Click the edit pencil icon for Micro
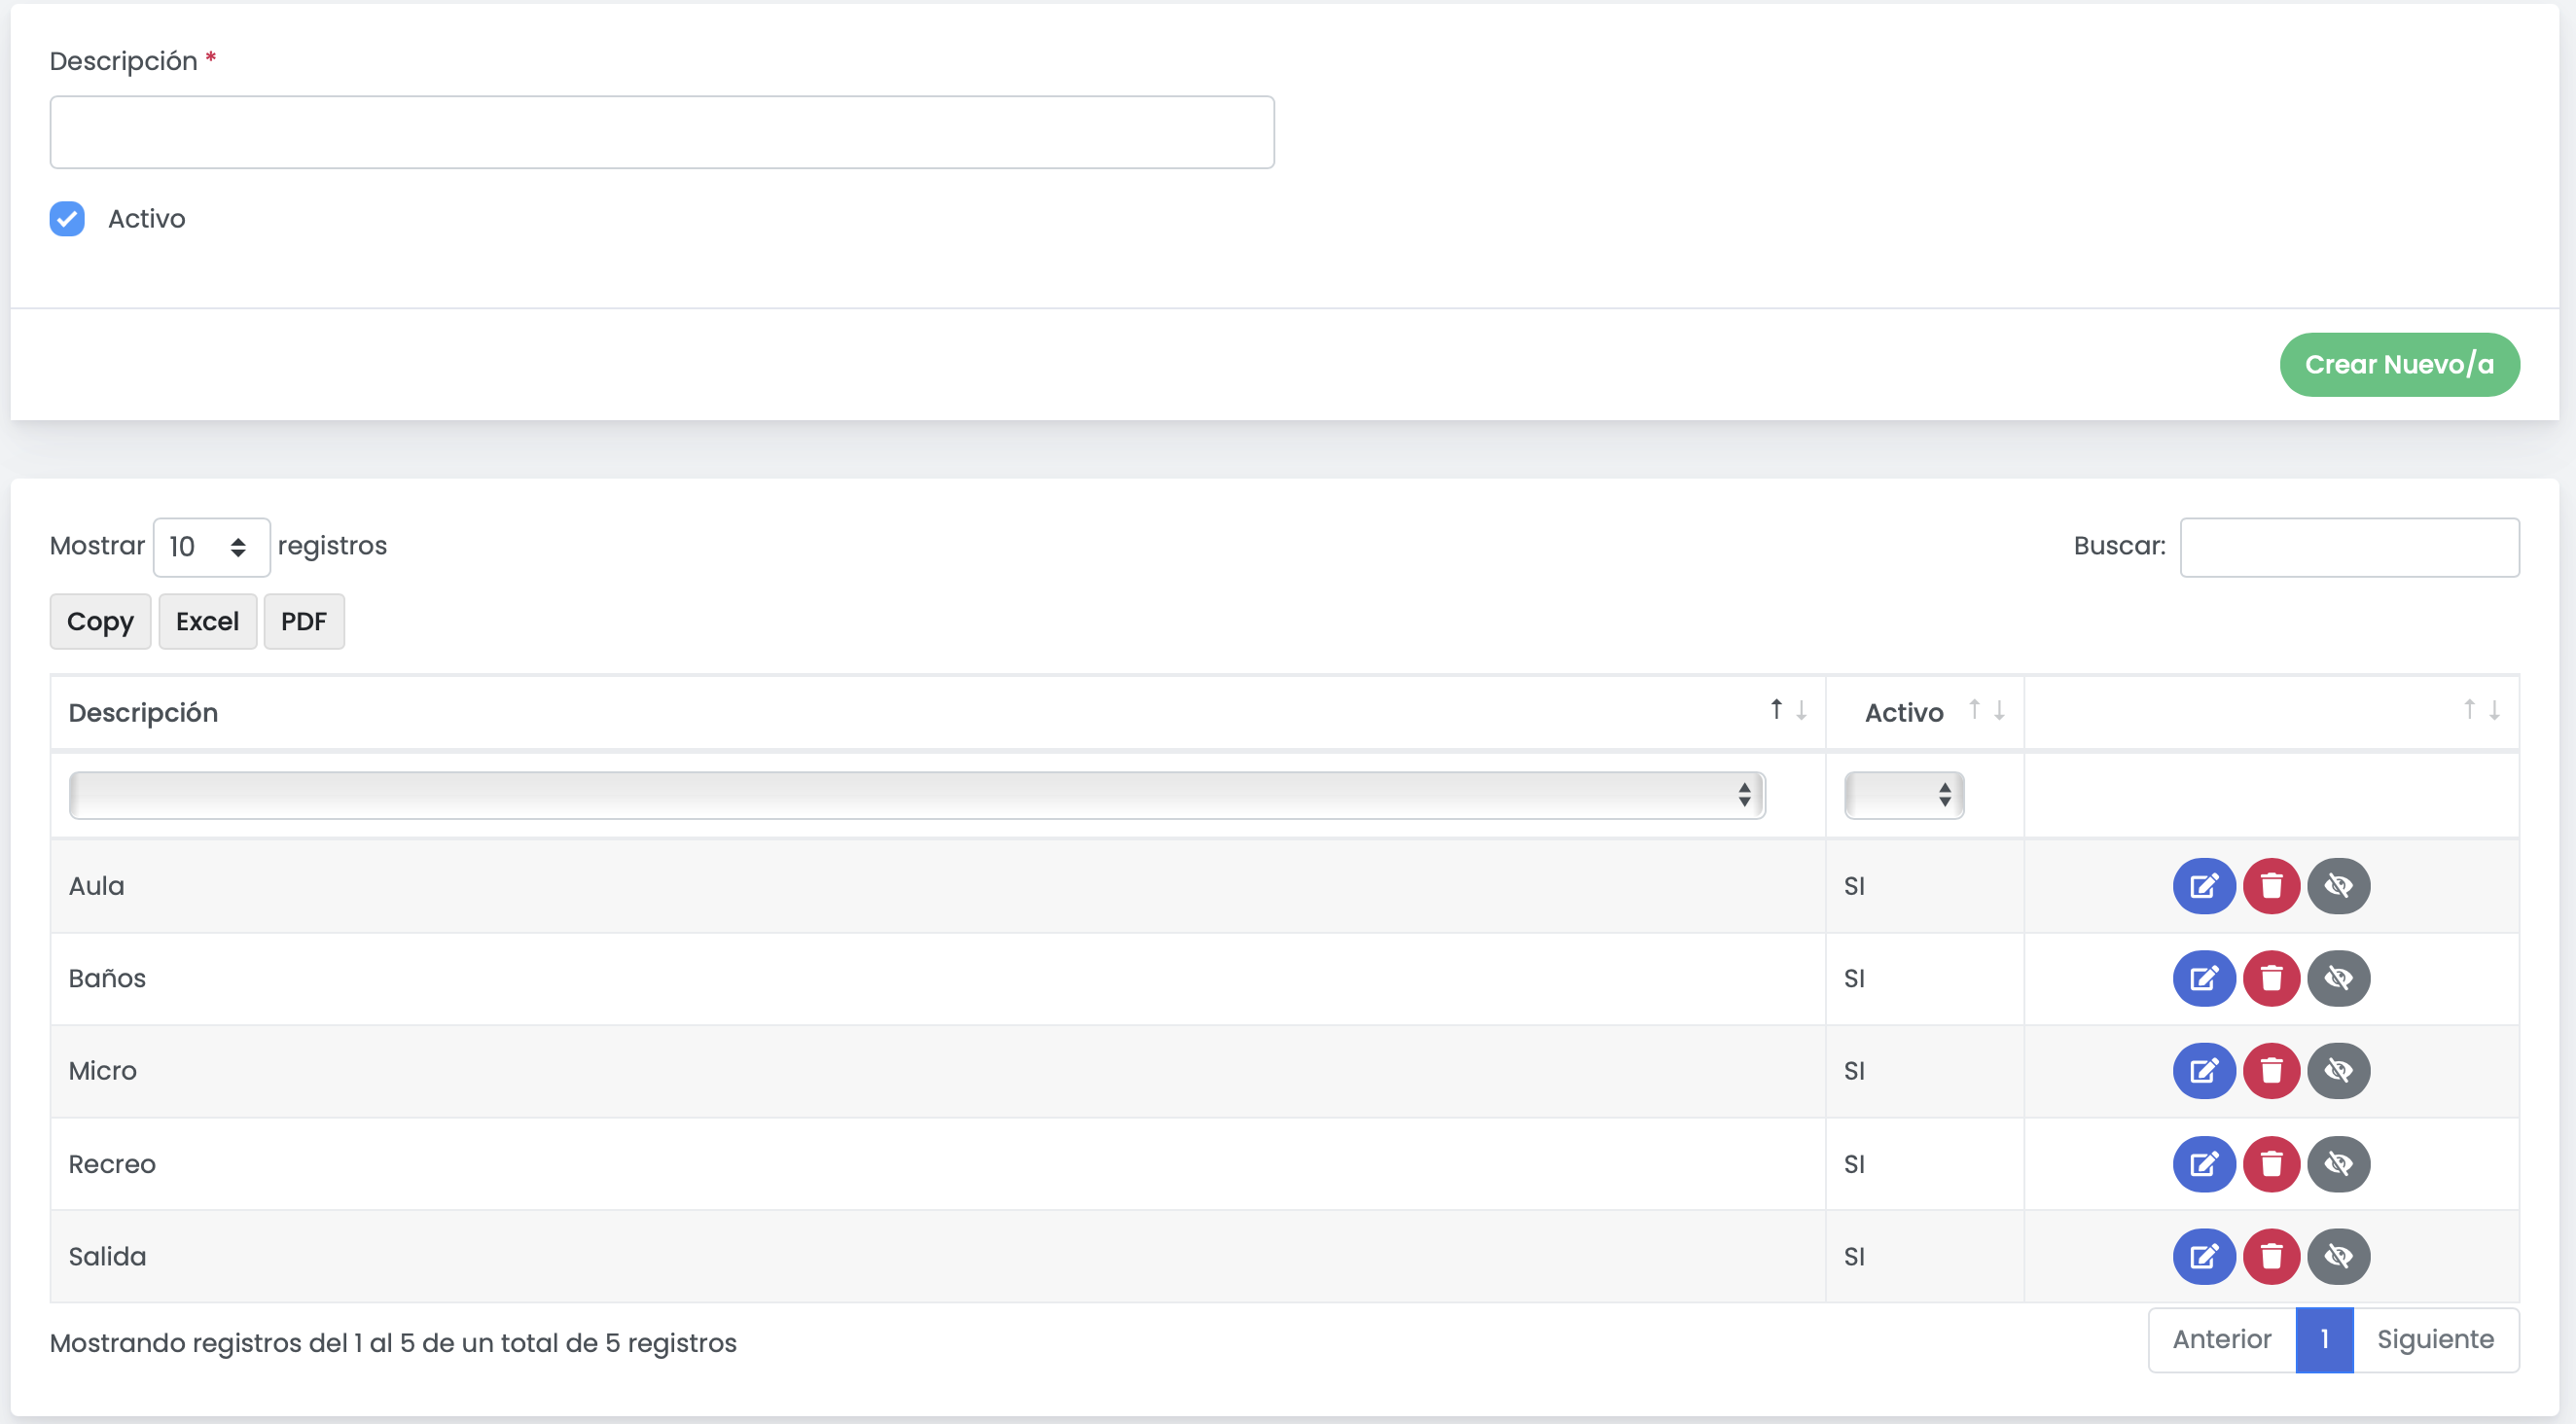 click(x=2203, y=1071)
